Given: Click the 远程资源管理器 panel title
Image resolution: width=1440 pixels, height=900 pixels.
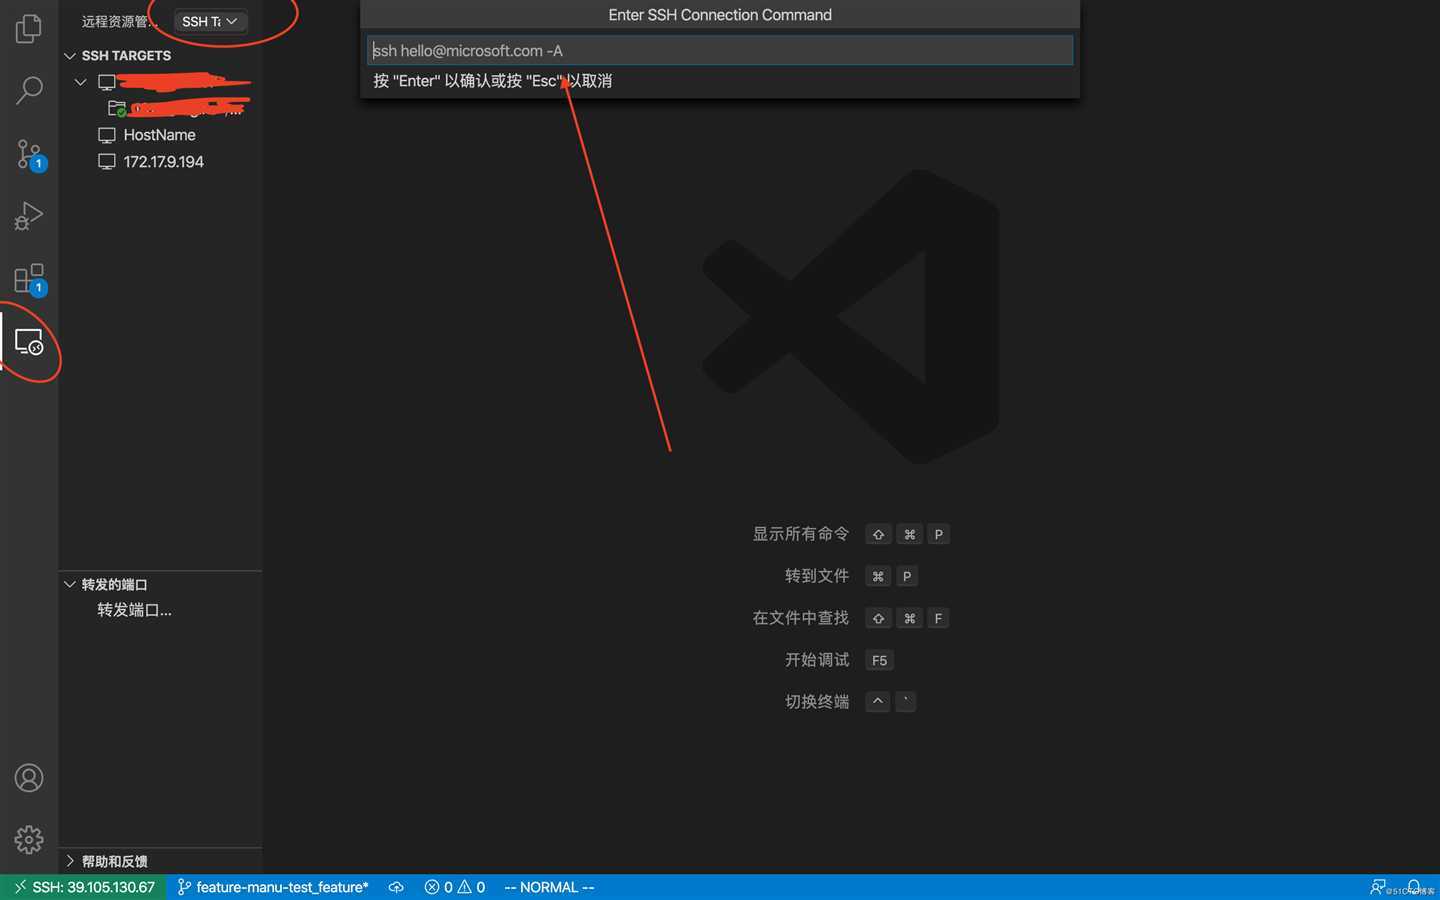Looking at the screenshot, I should [118, 21].
